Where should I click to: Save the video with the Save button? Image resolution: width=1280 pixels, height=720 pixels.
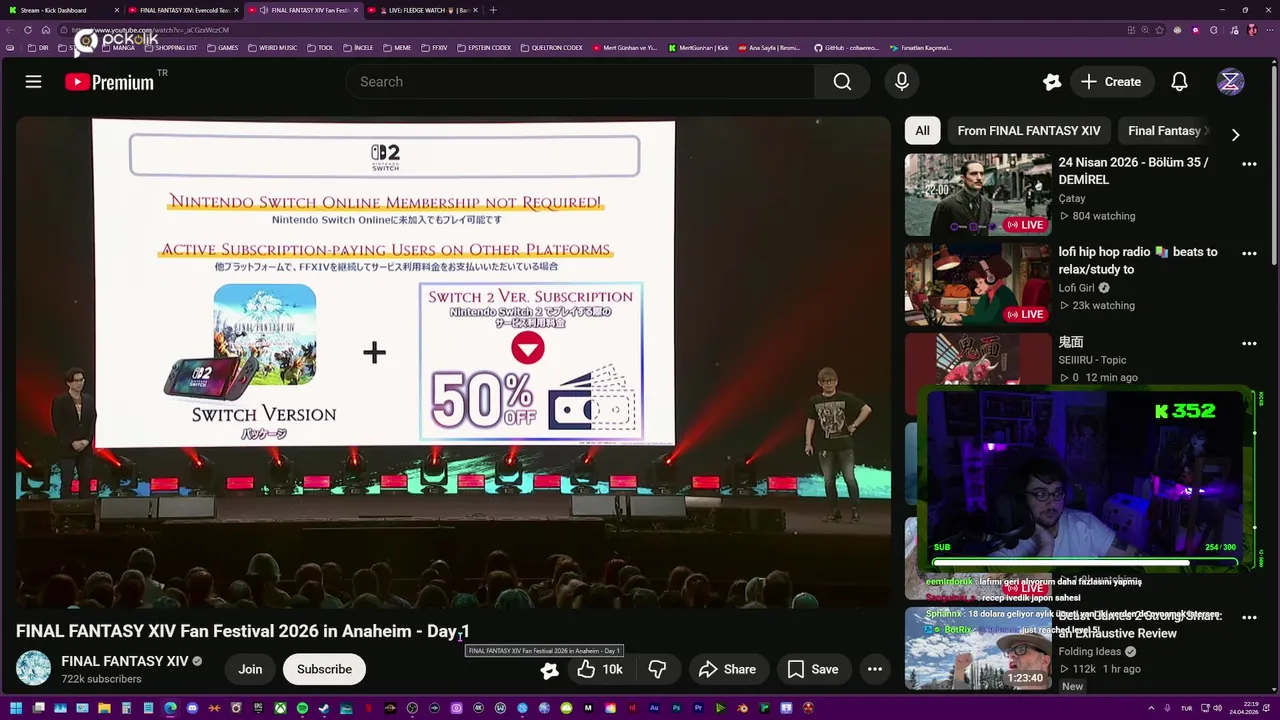click(813, 669)
